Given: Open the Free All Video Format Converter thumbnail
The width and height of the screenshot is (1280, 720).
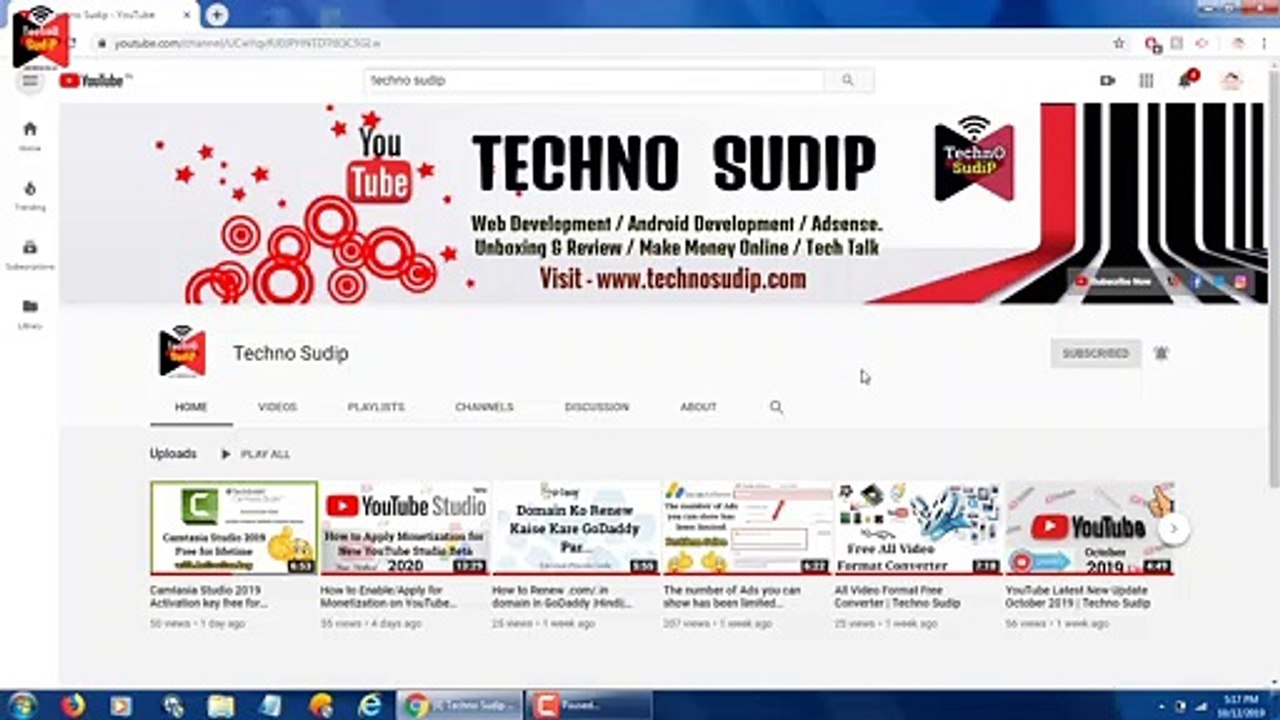Looking at the screenshot, I should [918, 528].
